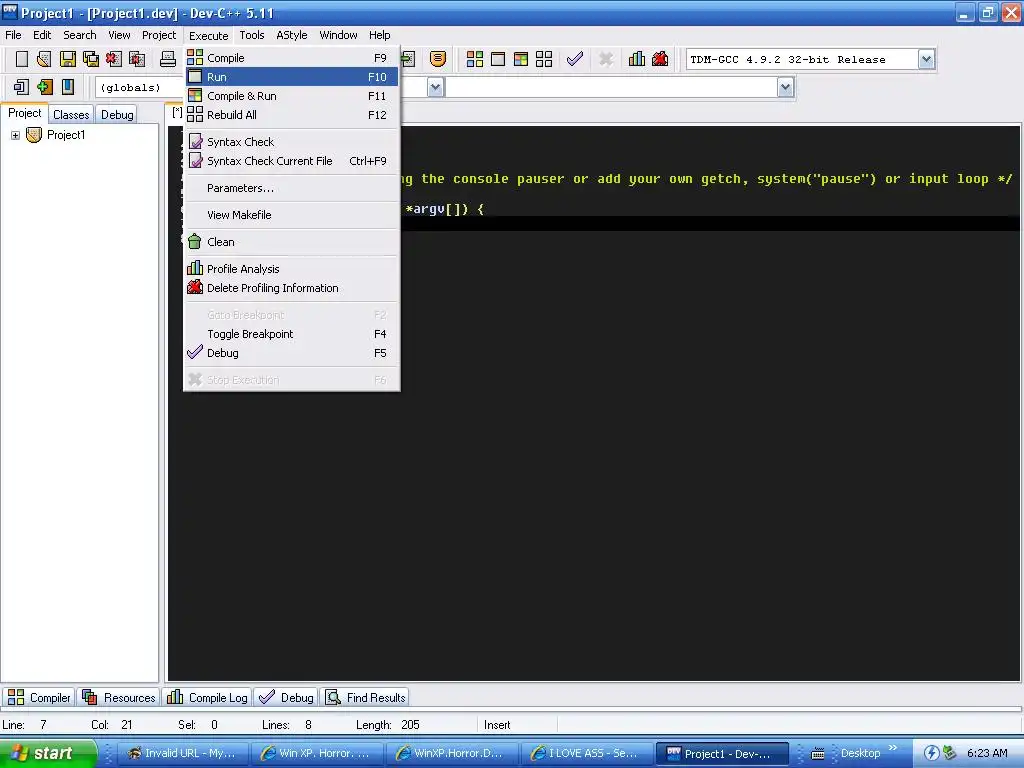The width and height of the screenshot is (1024, 768).
Task: Click the Close file toolbar icon
Action: tap(114, 59)
